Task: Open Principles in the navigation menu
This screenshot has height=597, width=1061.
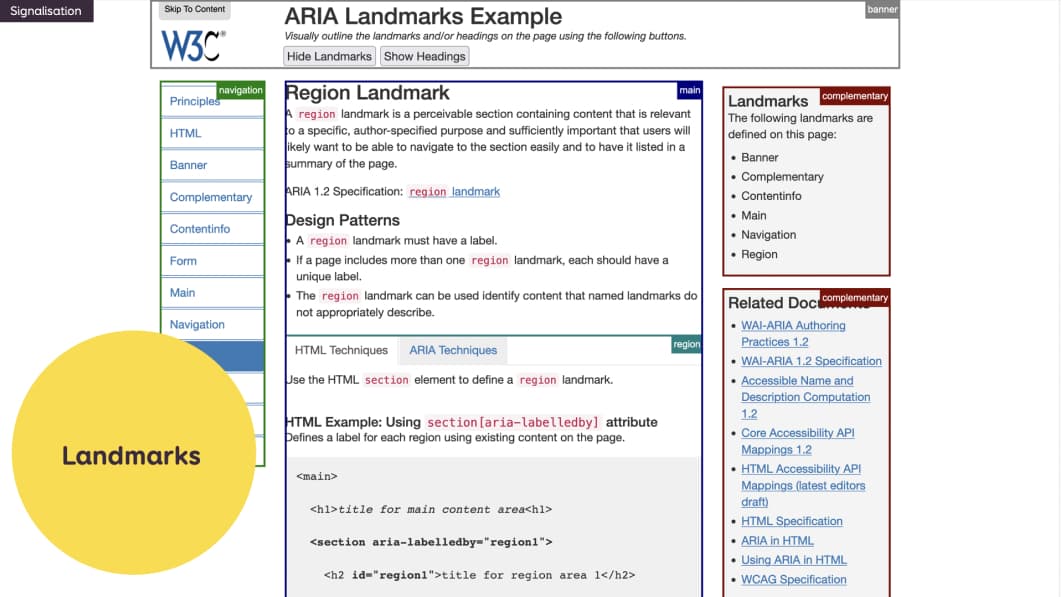Action: click(x=194, y=101)
